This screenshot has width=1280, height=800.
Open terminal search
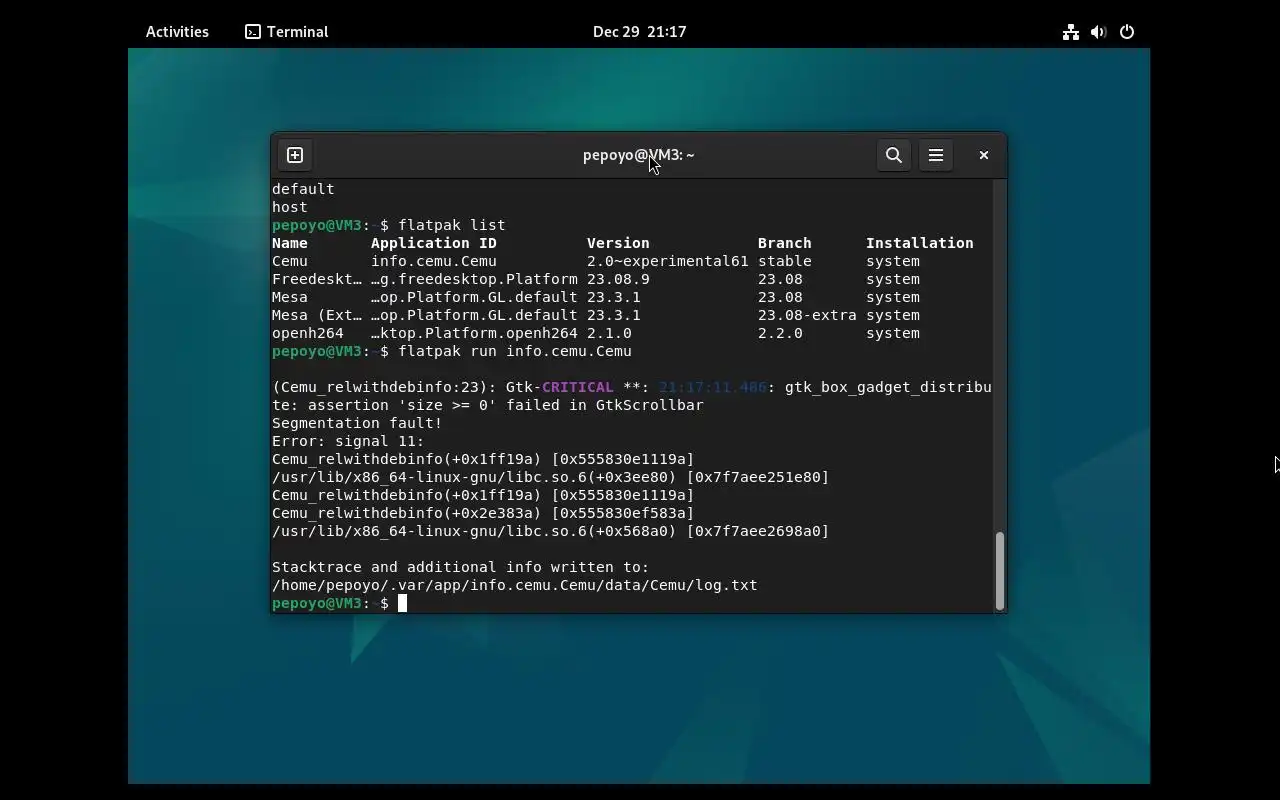coord(894,155)
